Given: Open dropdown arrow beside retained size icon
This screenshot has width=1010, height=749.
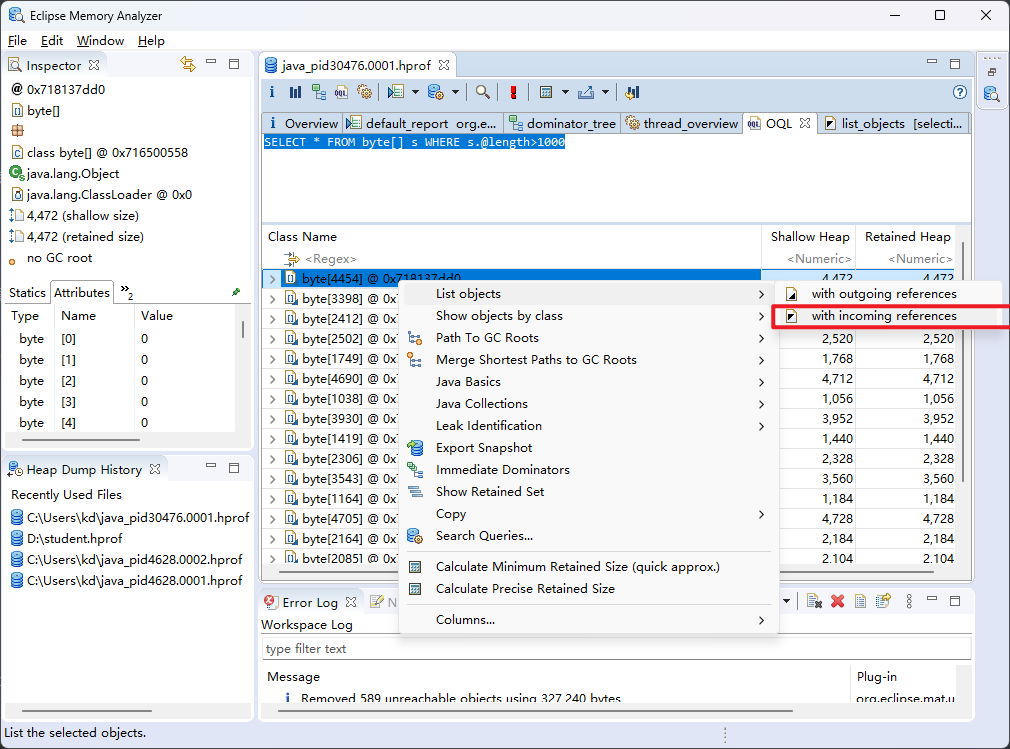Looking at the screenshot, I should pyautogui.click(x=565, y=92).
